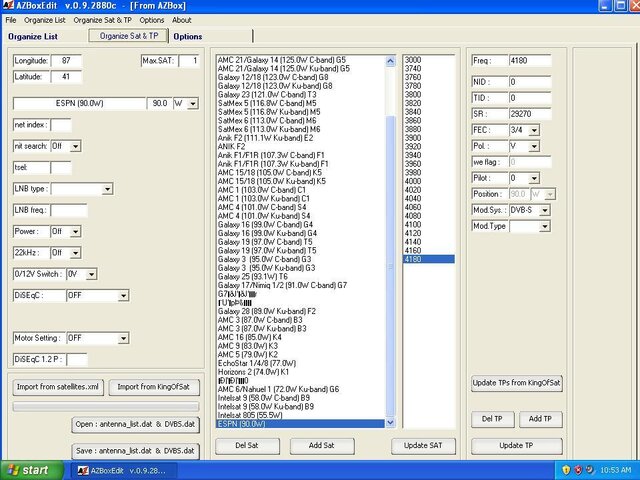Click Open antenna_list.dat & DVBS.dat button
640x480 pixels.
(x=135, y=424)
